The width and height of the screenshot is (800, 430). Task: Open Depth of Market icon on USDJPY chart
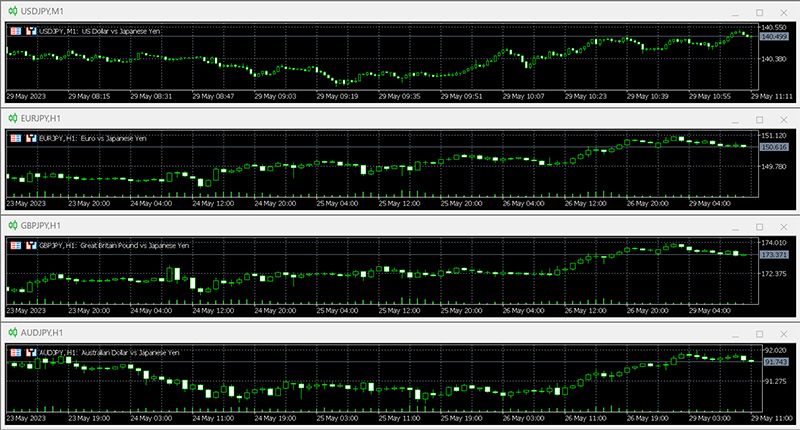[x=16, y=31]
